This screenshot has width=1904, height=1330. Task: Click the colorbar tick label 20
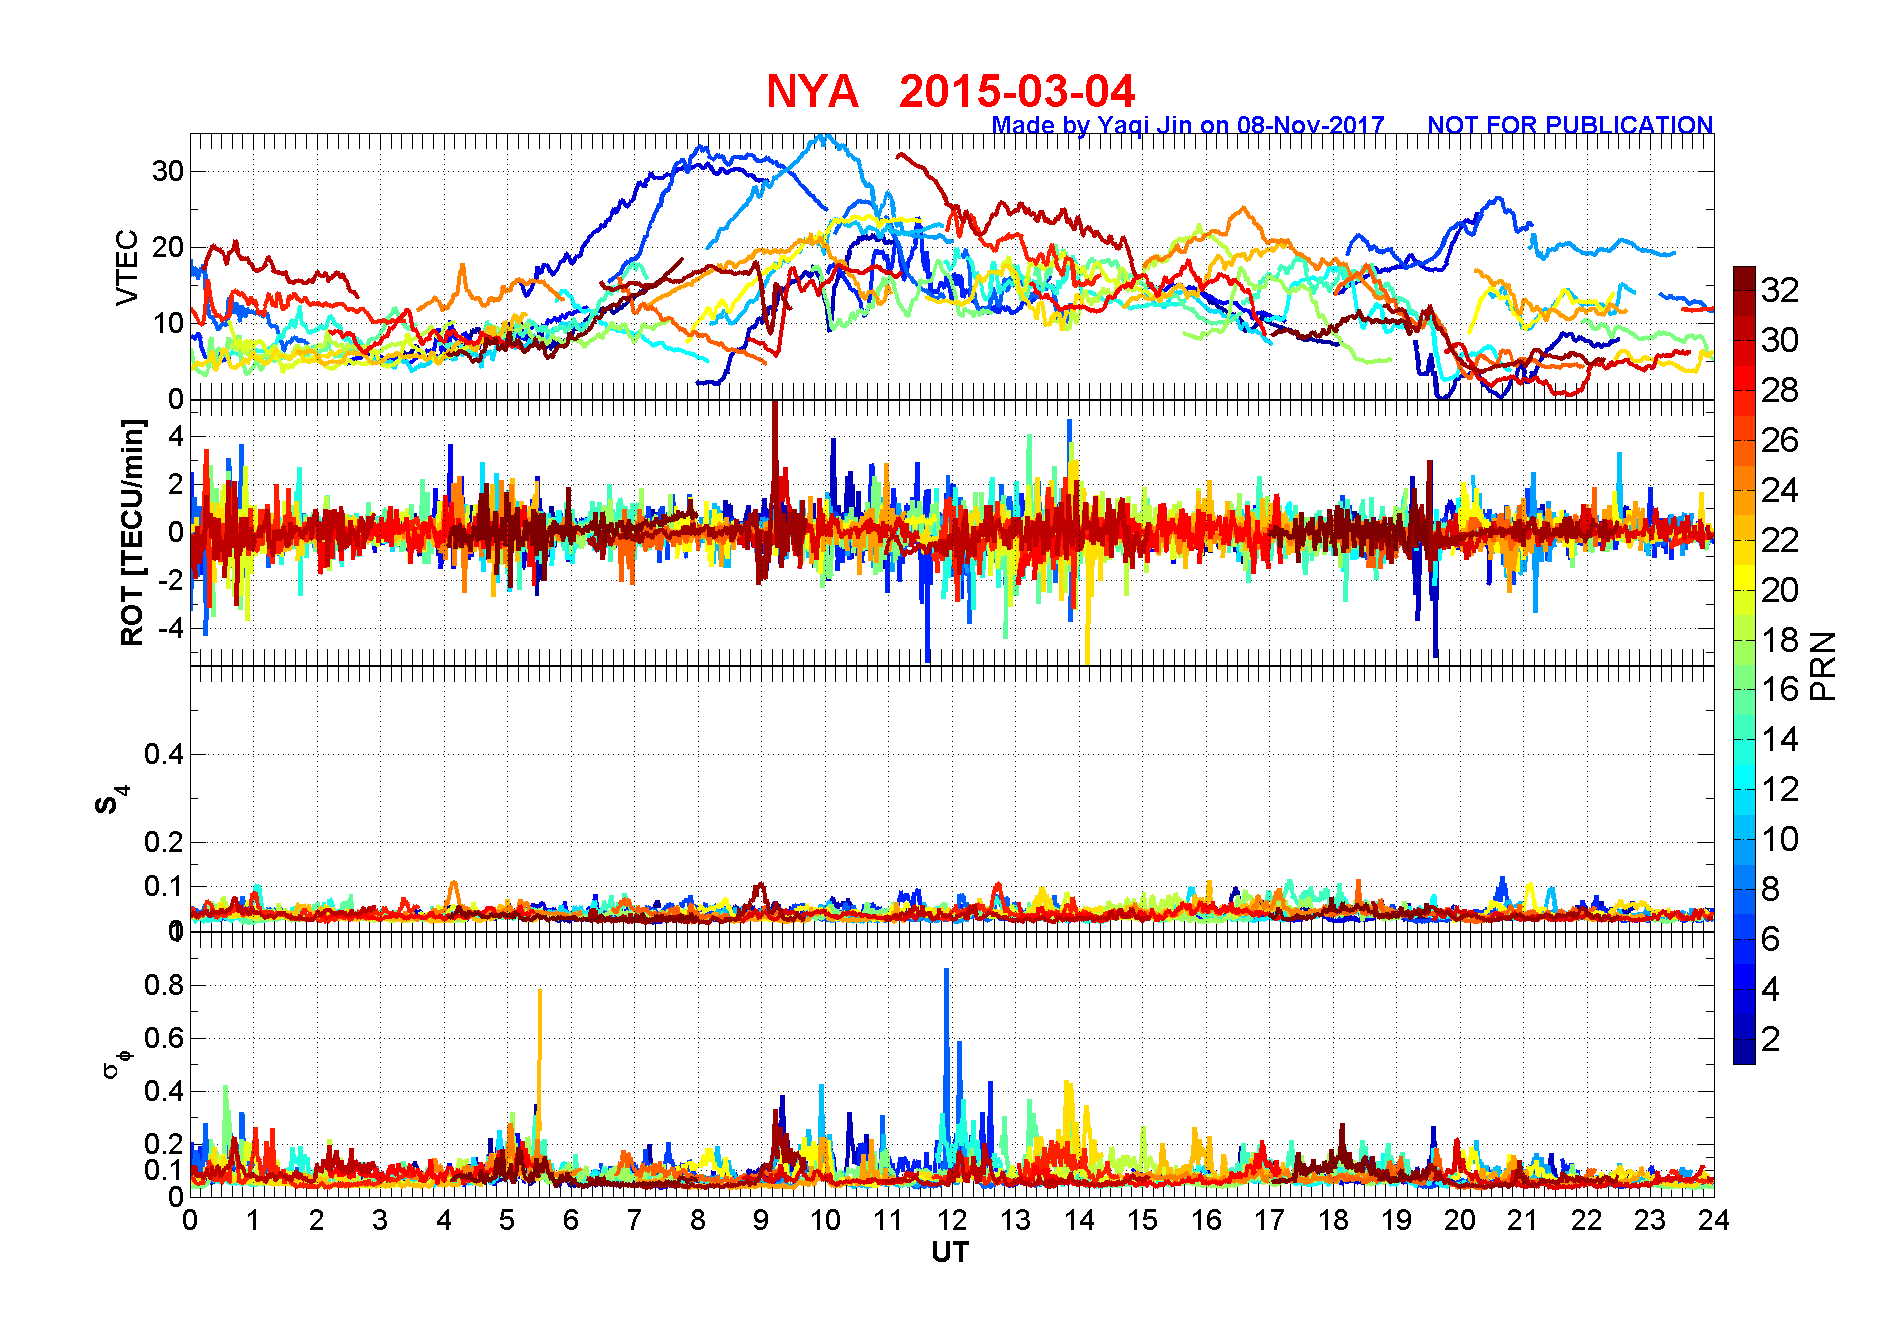[x=1780, y=590]
